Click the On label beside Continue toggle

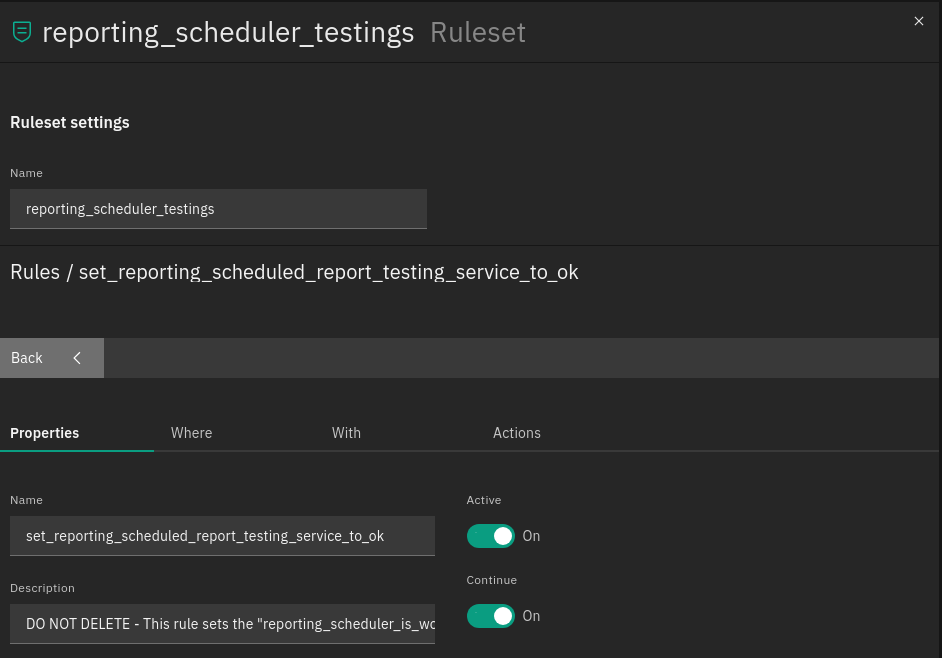click(531, 616)
